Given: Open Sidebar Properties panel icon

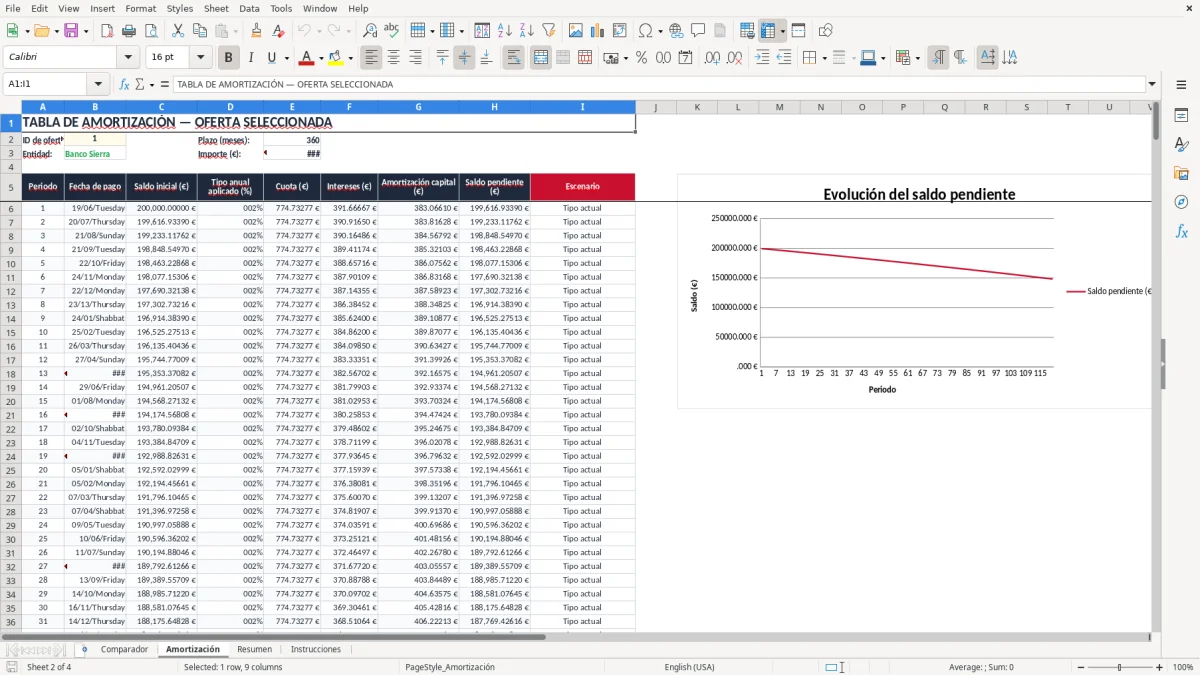Looking at the screenshot, I should pyautogui.click(x=1181, y=116).
